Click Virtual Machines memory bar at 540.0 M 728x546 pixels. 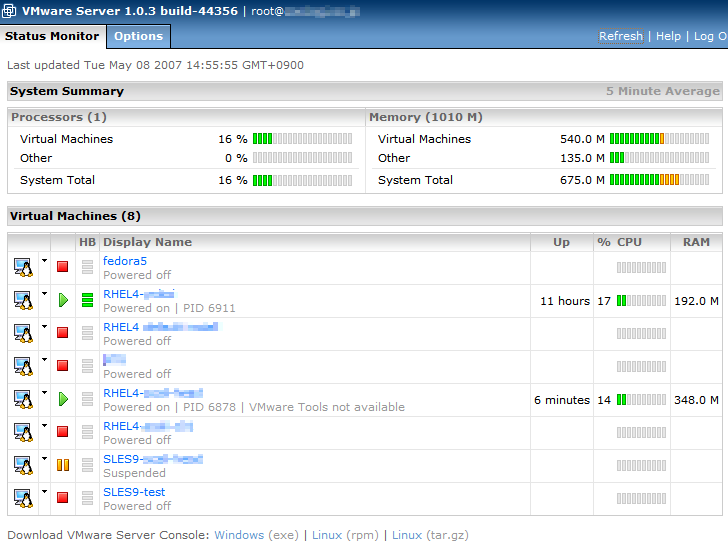point(659,139)
